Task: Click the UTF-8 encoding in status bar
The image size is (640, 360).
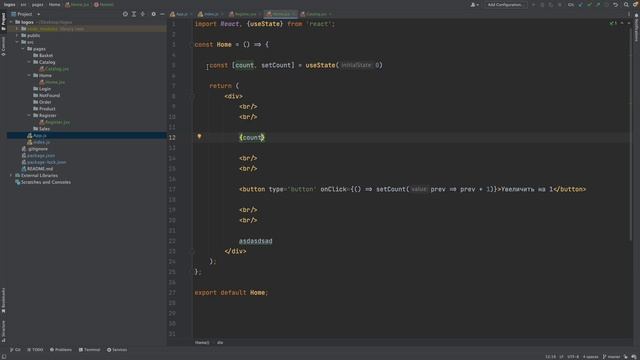Action: click(x=573, y=357)
